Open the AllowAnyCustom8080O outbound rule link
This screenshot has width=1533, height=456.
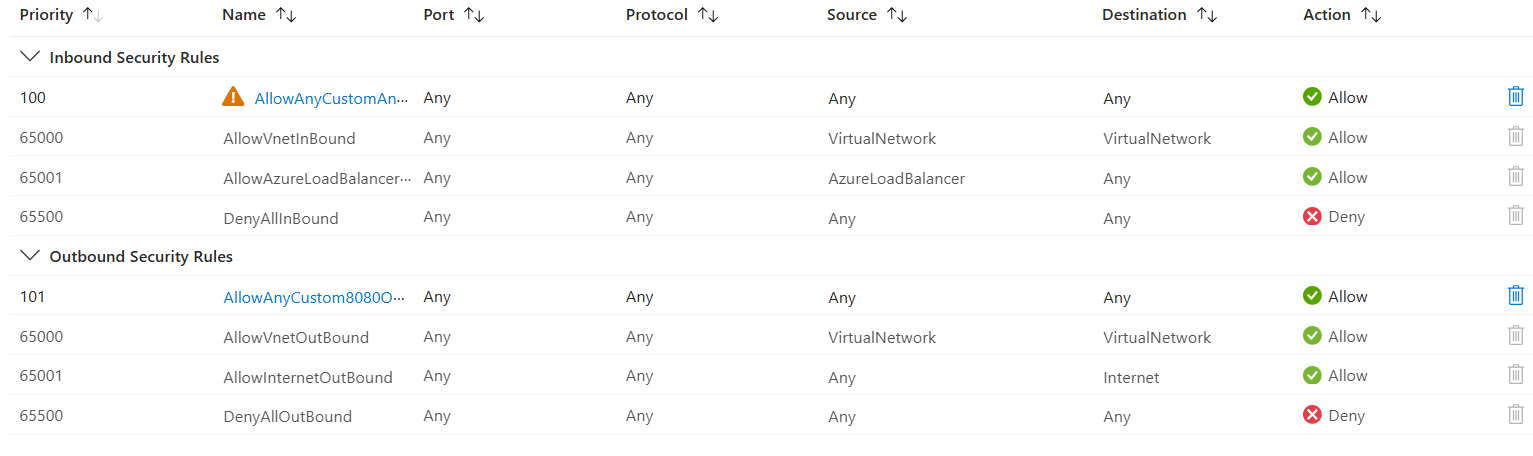(x=314, y=297)
